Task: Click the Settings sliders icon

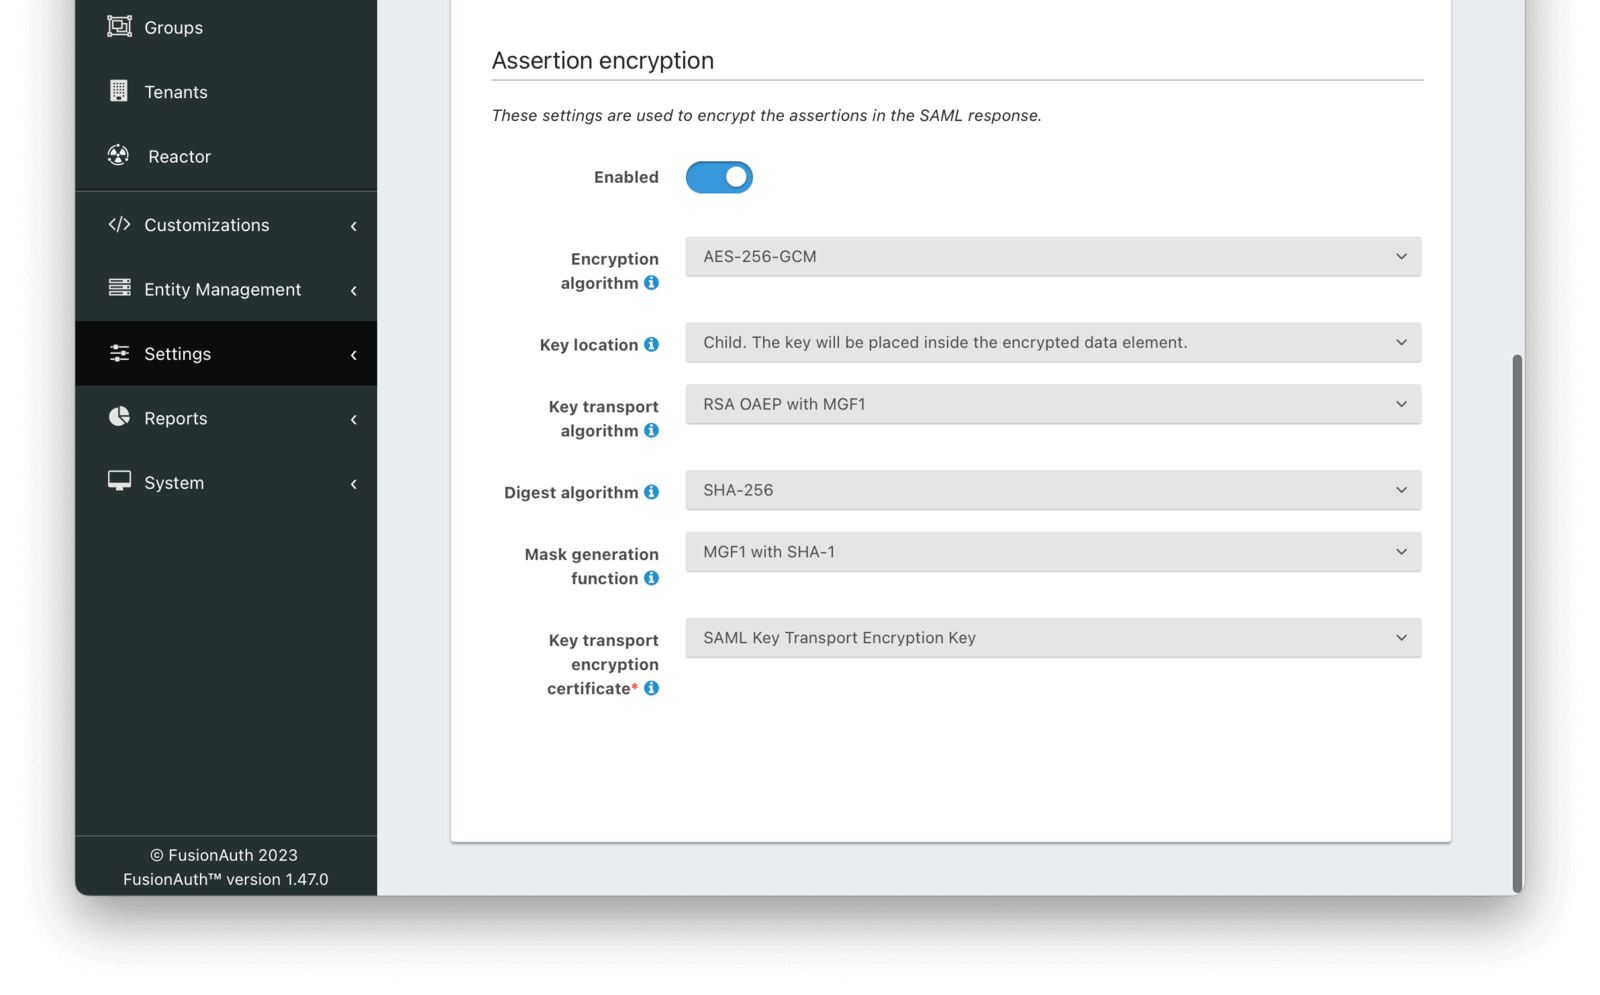Action: (118, 353)
